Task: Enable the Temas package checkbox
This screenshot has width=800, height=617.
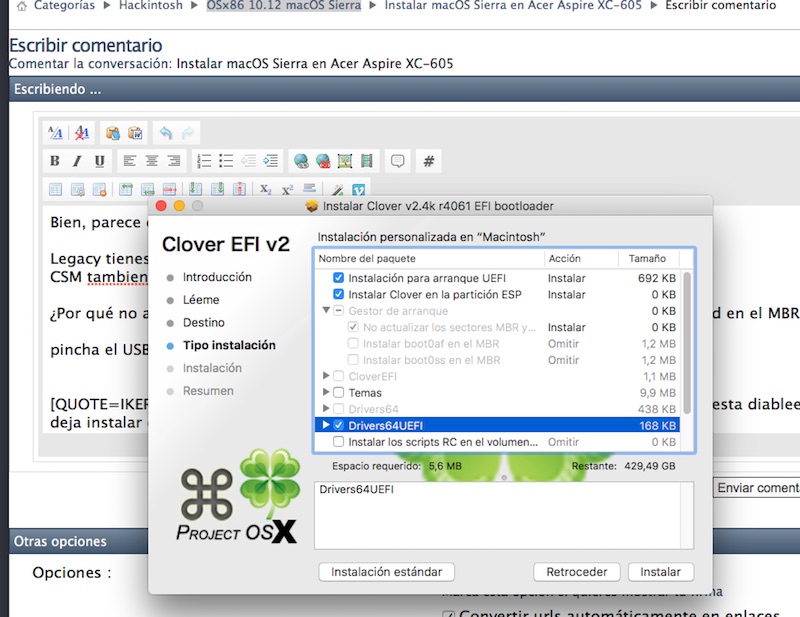Action: pyautogui.click(x=338, y=392)
